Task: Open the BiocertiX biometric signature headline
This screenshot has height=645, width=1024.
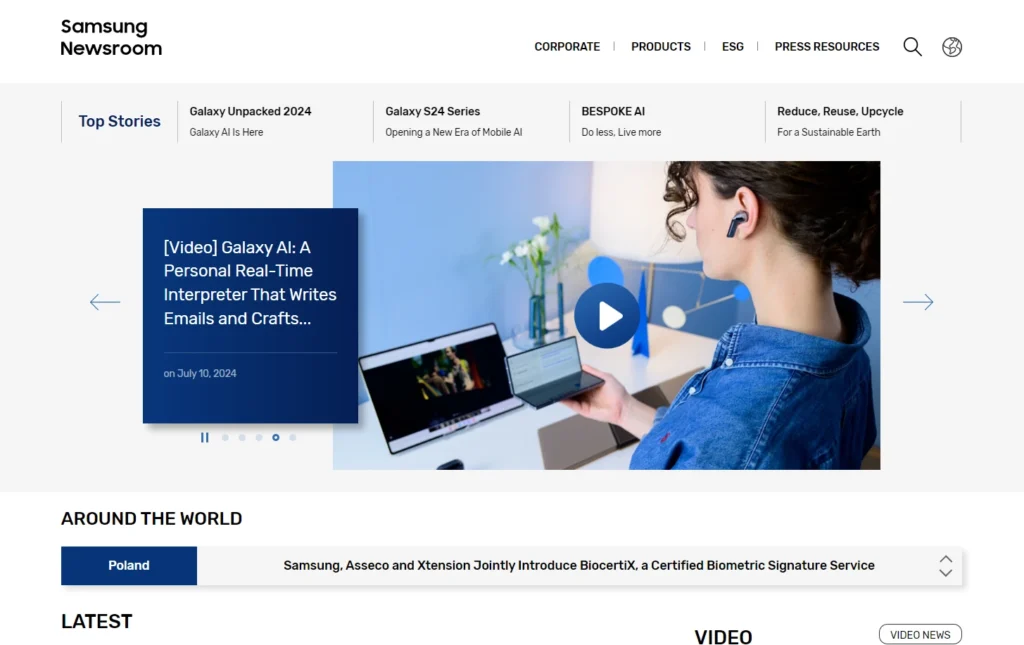Action: click(579, 565)
